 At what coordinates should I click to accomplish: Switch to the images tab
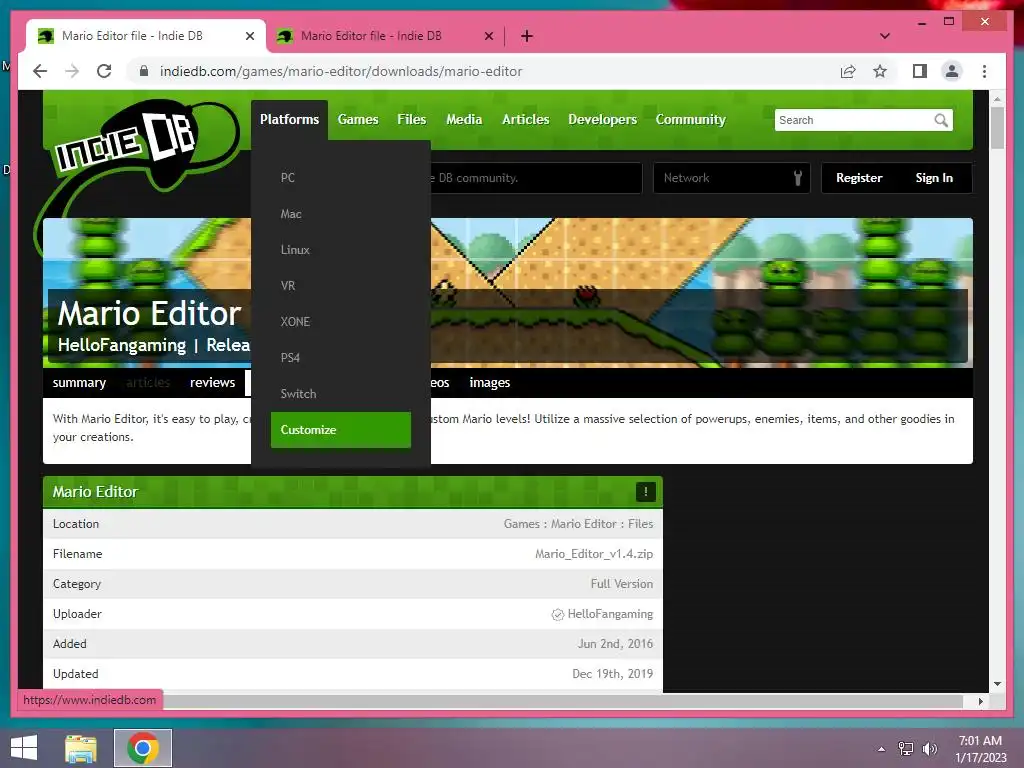tap(490, 383)
